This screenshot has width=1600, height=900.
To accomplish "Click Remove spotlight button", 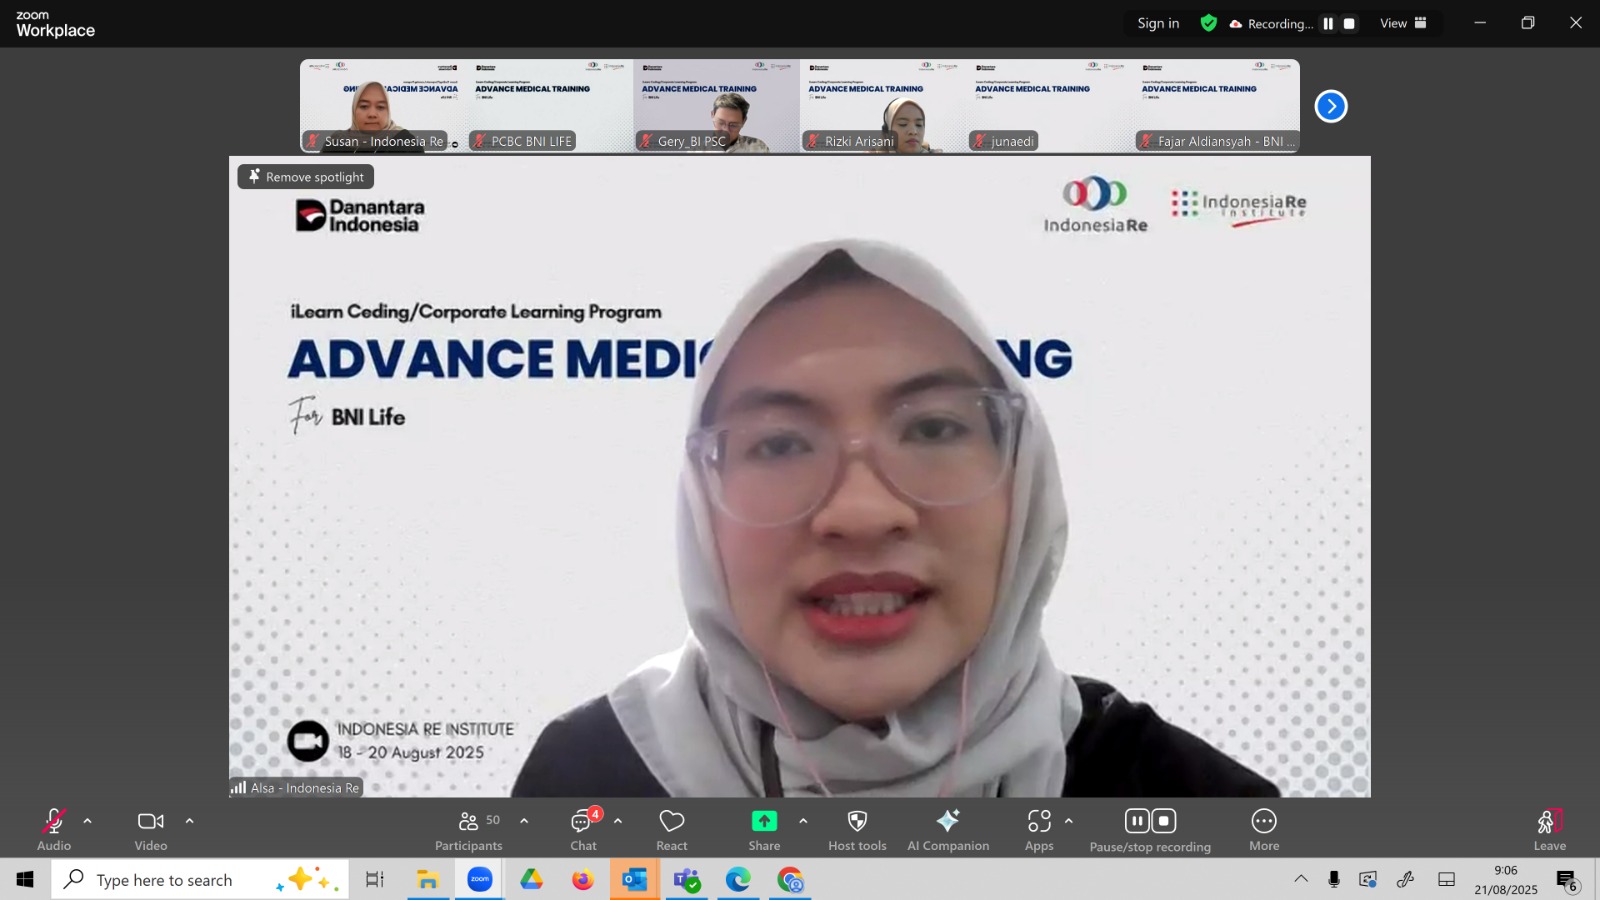I will coord(306,177).
